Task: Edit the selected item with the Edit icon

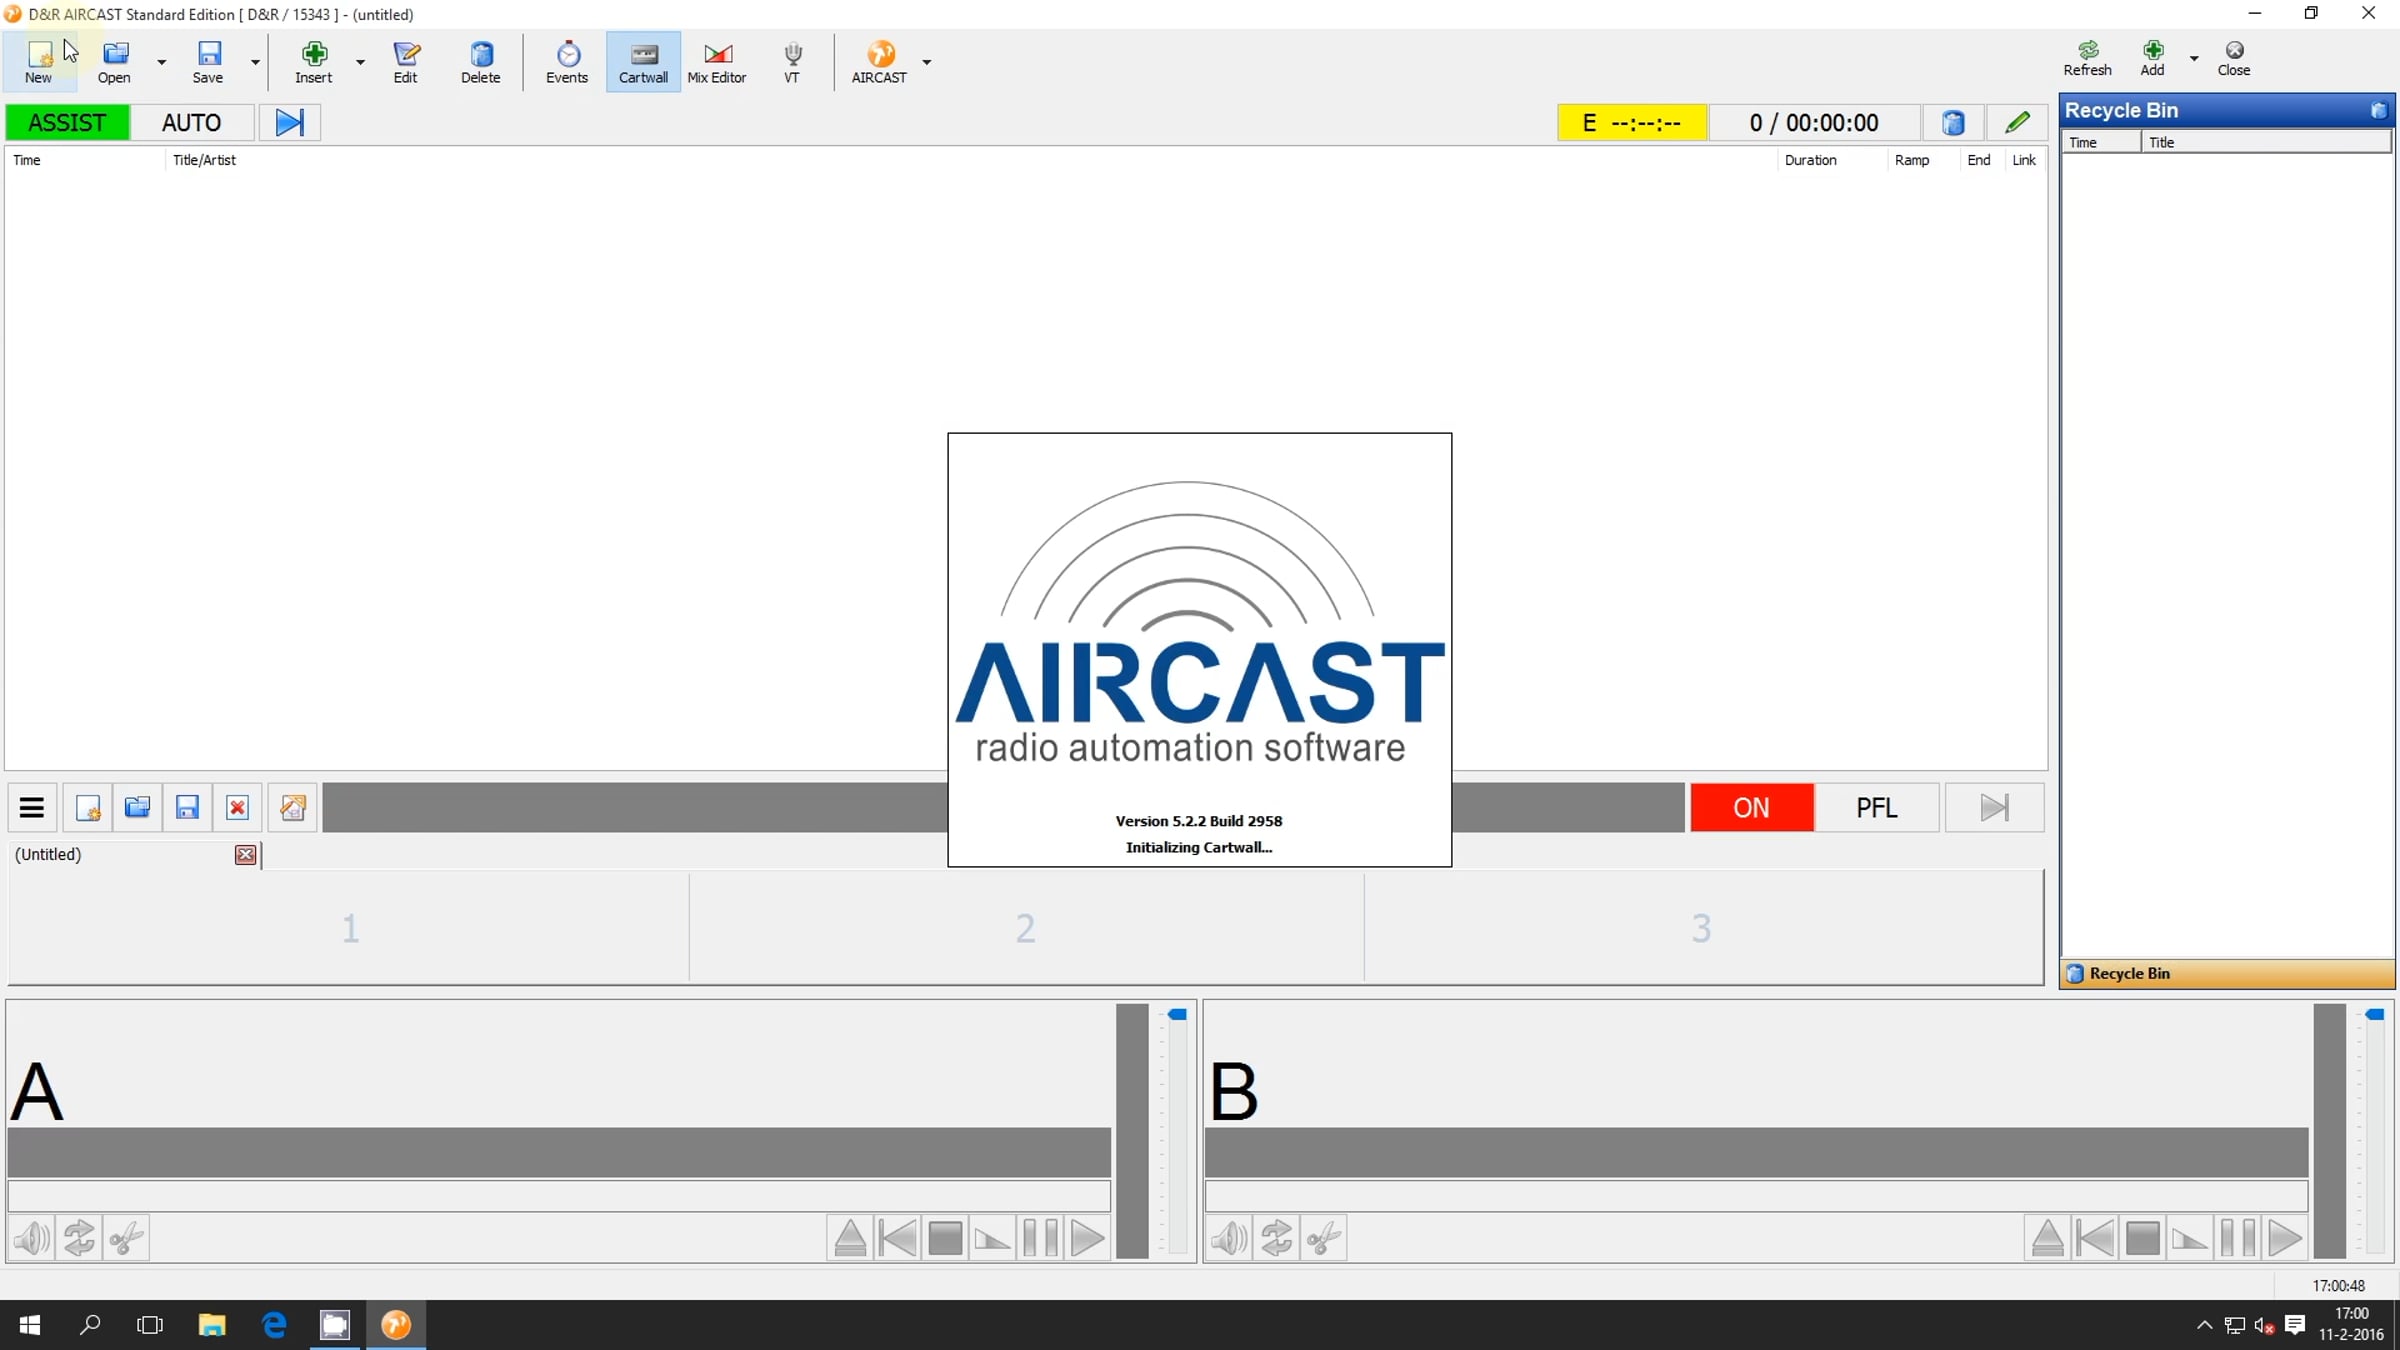Action: click(406, 61)
